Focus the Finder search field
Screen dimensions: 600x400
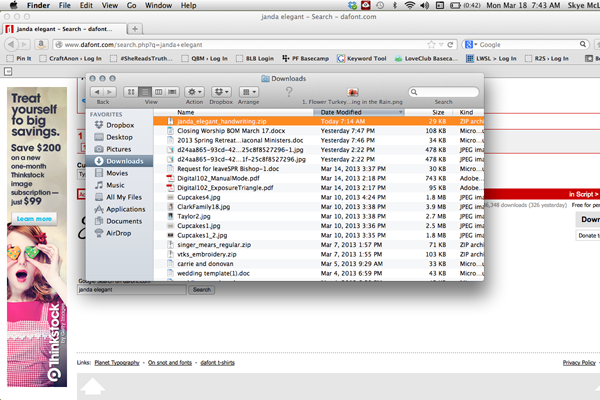click(x=443, y=92)
